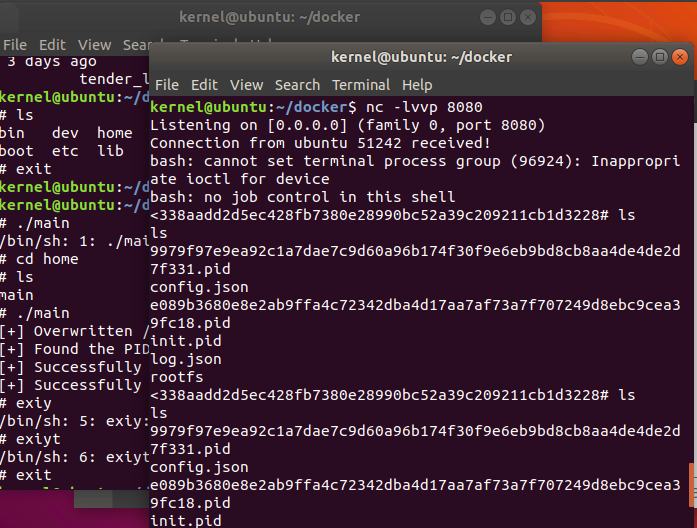Click first '9979f97e9ea92c1a7dae7c9d60...' hash line
The width and height of the screenshot is (697, 528).
415,251
